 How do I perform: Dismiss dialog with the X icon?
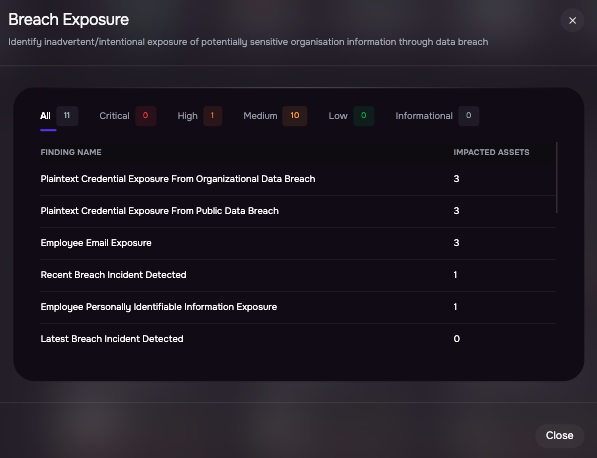(572, 21)
